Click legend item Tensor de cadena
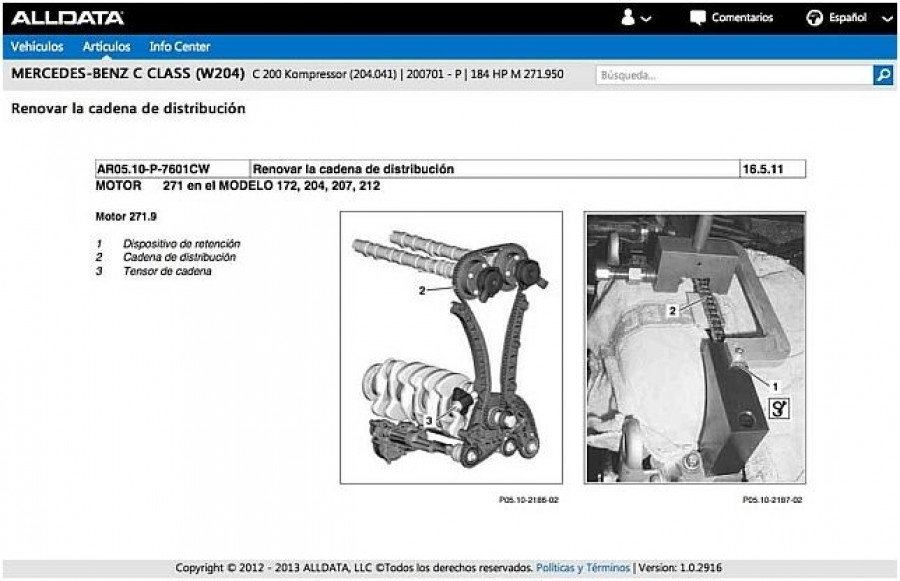This screenshot has height=581, width=900. [167, 271]
